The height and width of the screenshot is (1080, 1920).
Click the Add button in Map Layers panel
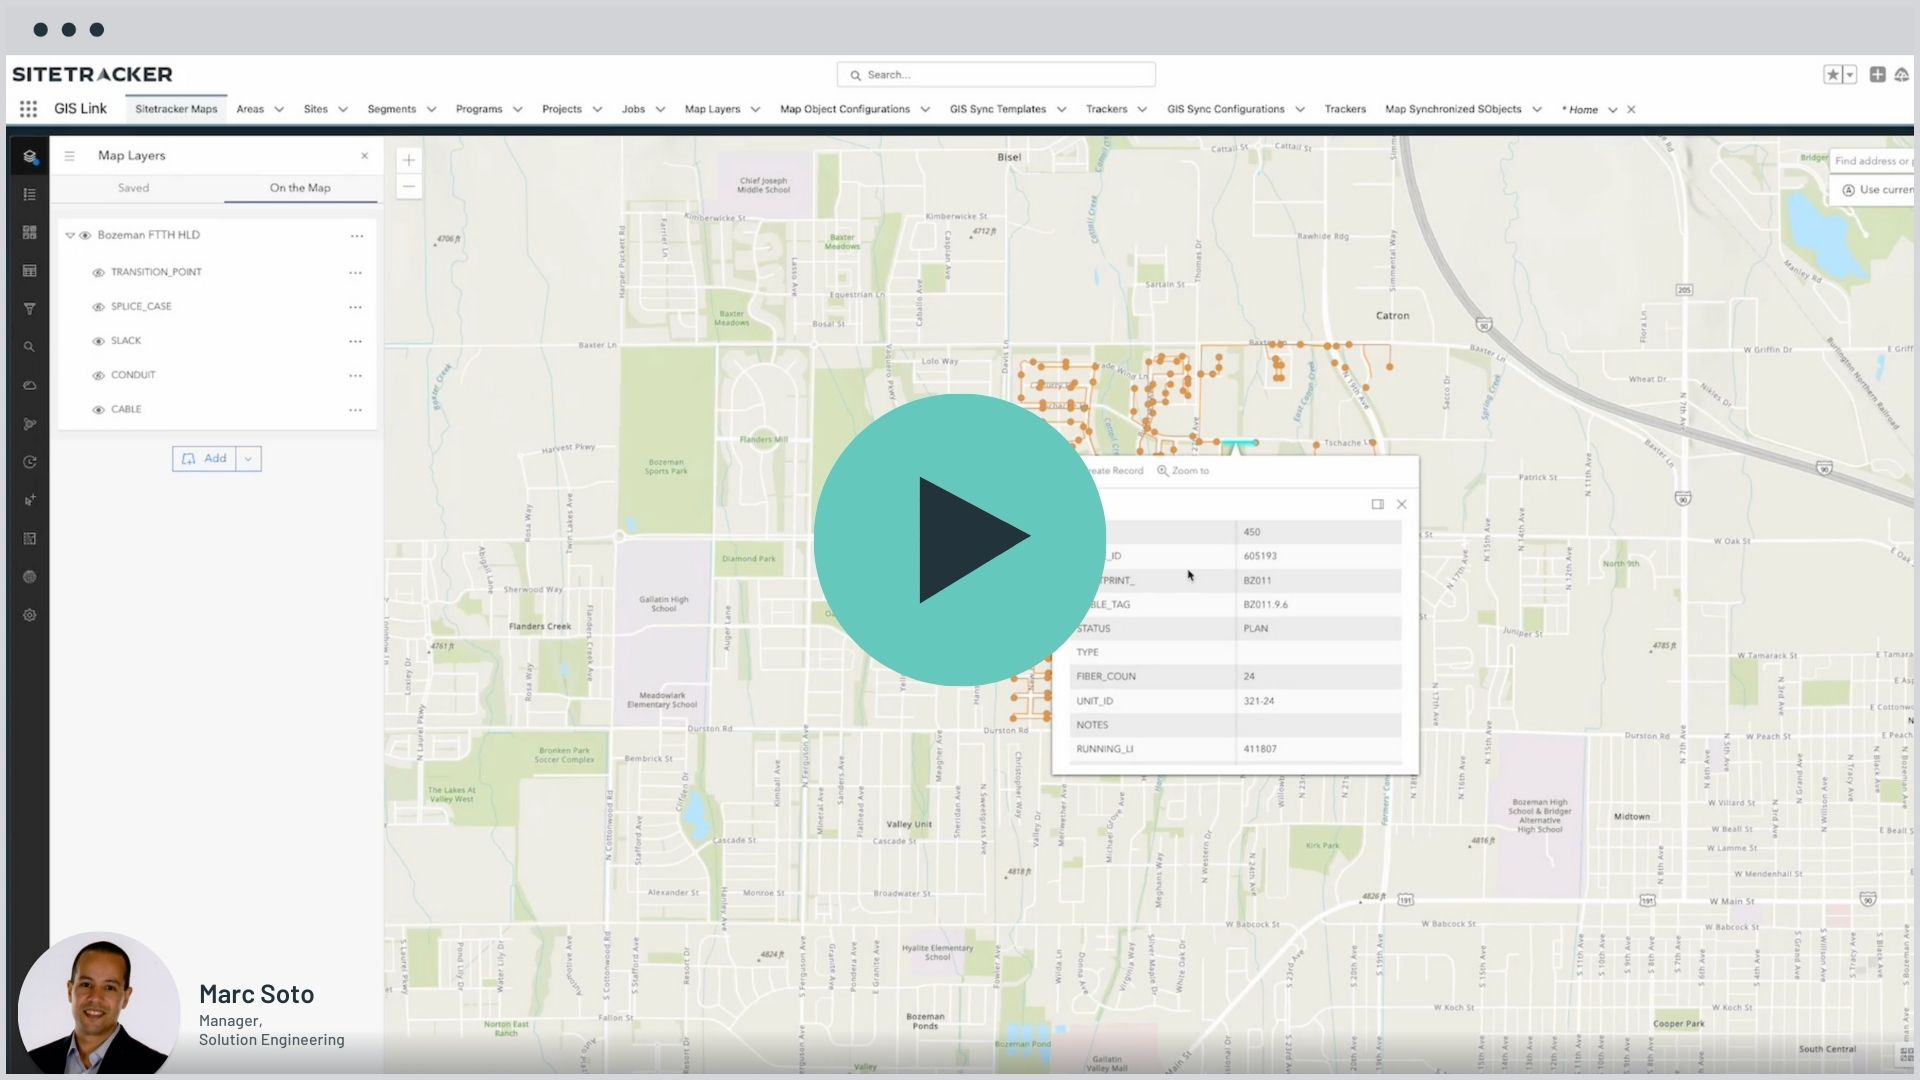pyautogui.click(x=207, y=458)
